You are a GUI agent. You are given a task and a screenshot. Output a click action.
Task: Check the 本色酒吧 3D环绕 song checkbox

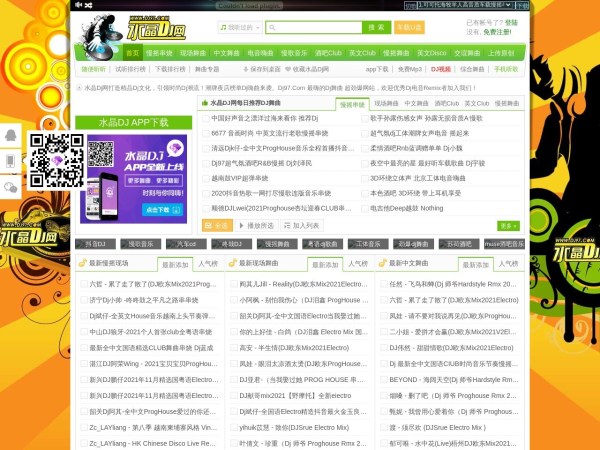tap(363, 193)
